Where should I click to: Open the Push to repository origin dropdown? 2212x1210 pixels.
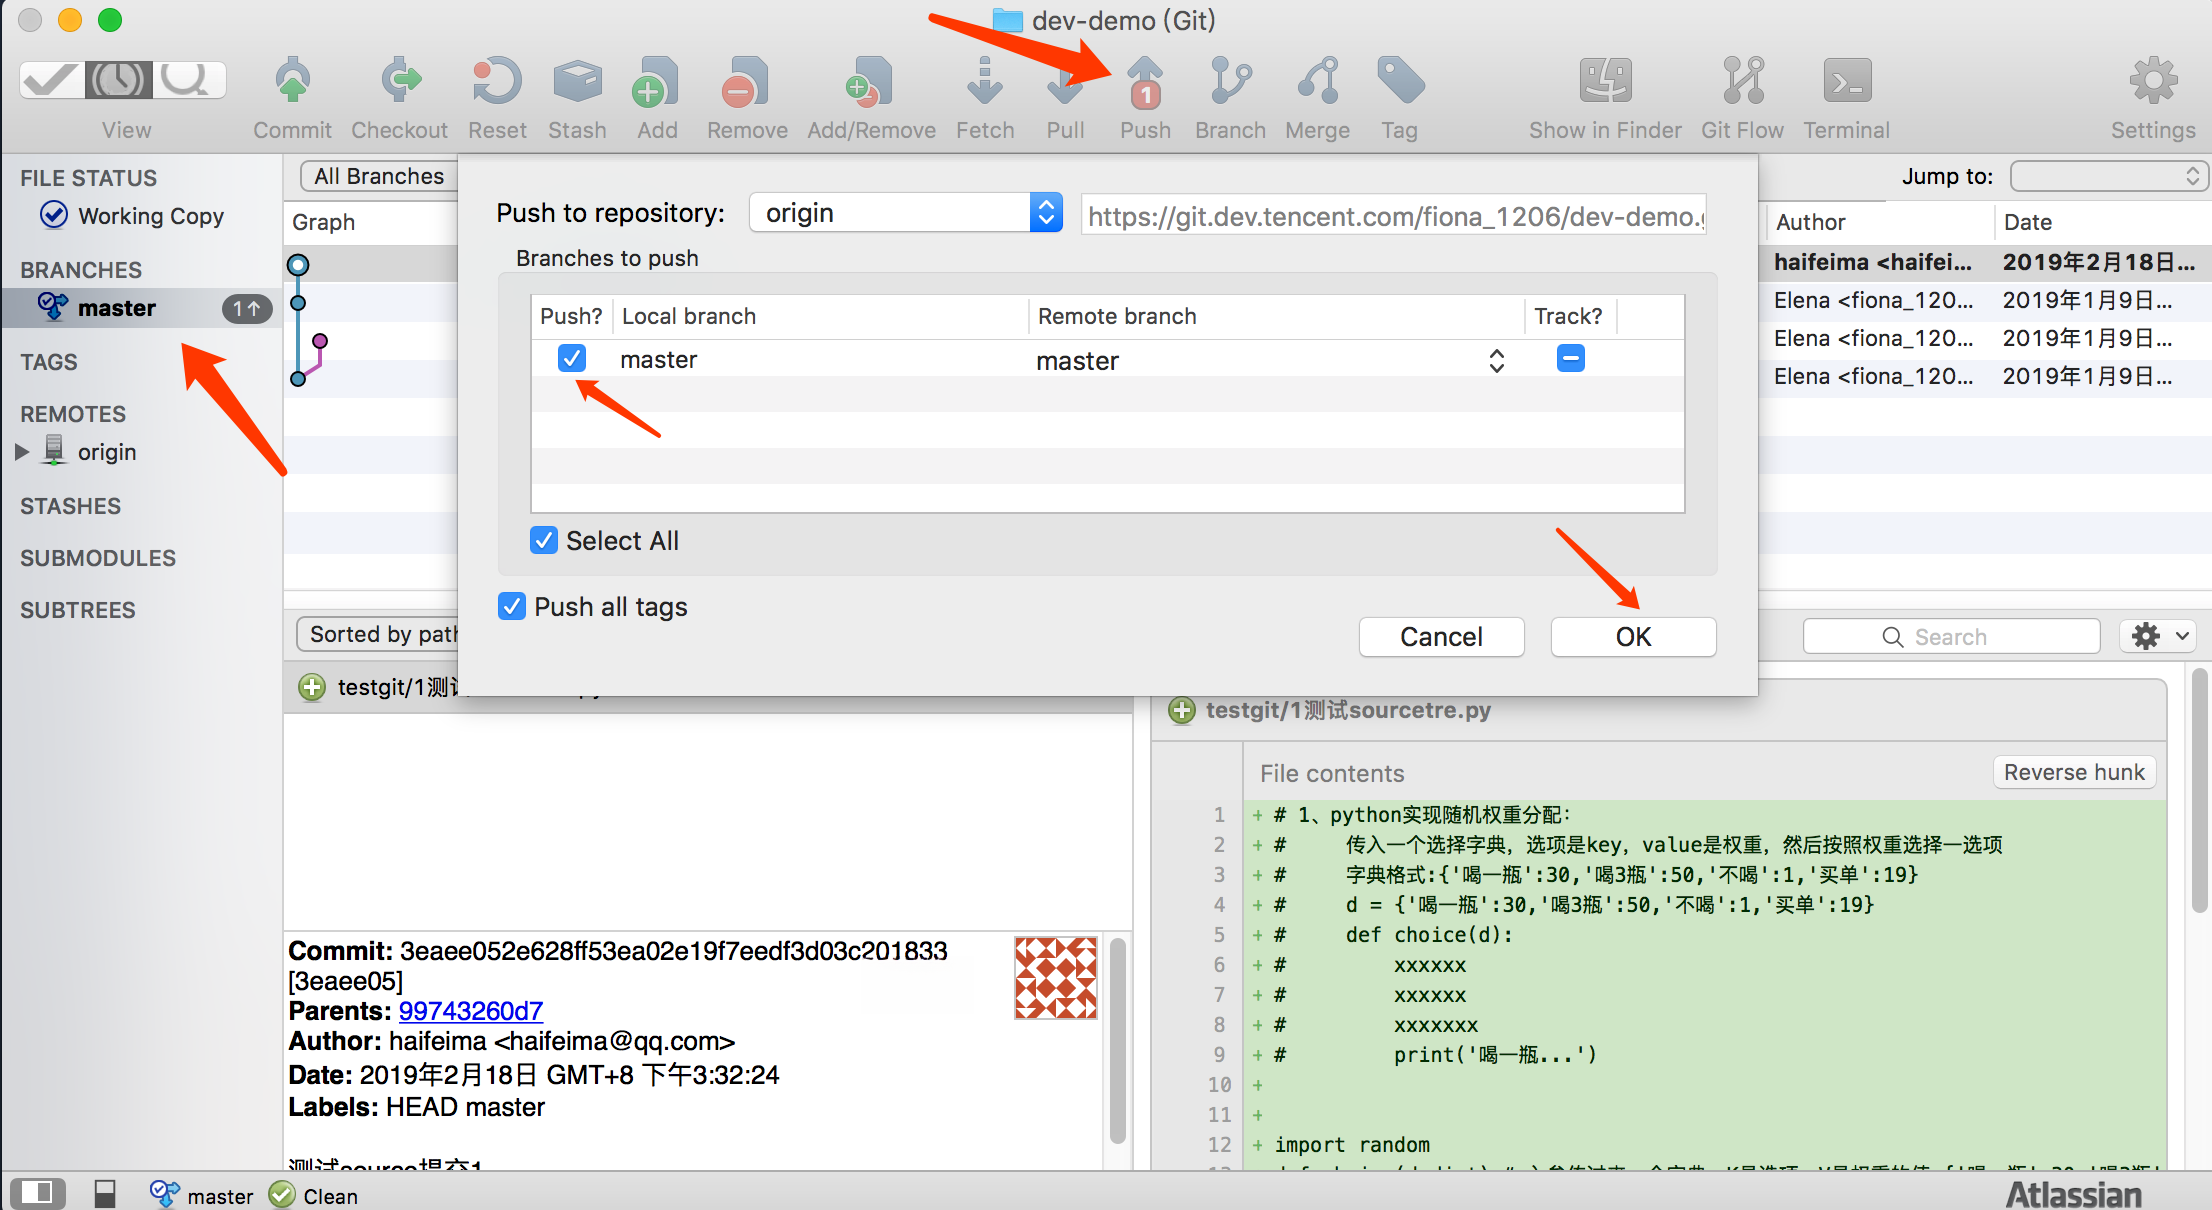[x=906, y=212]
